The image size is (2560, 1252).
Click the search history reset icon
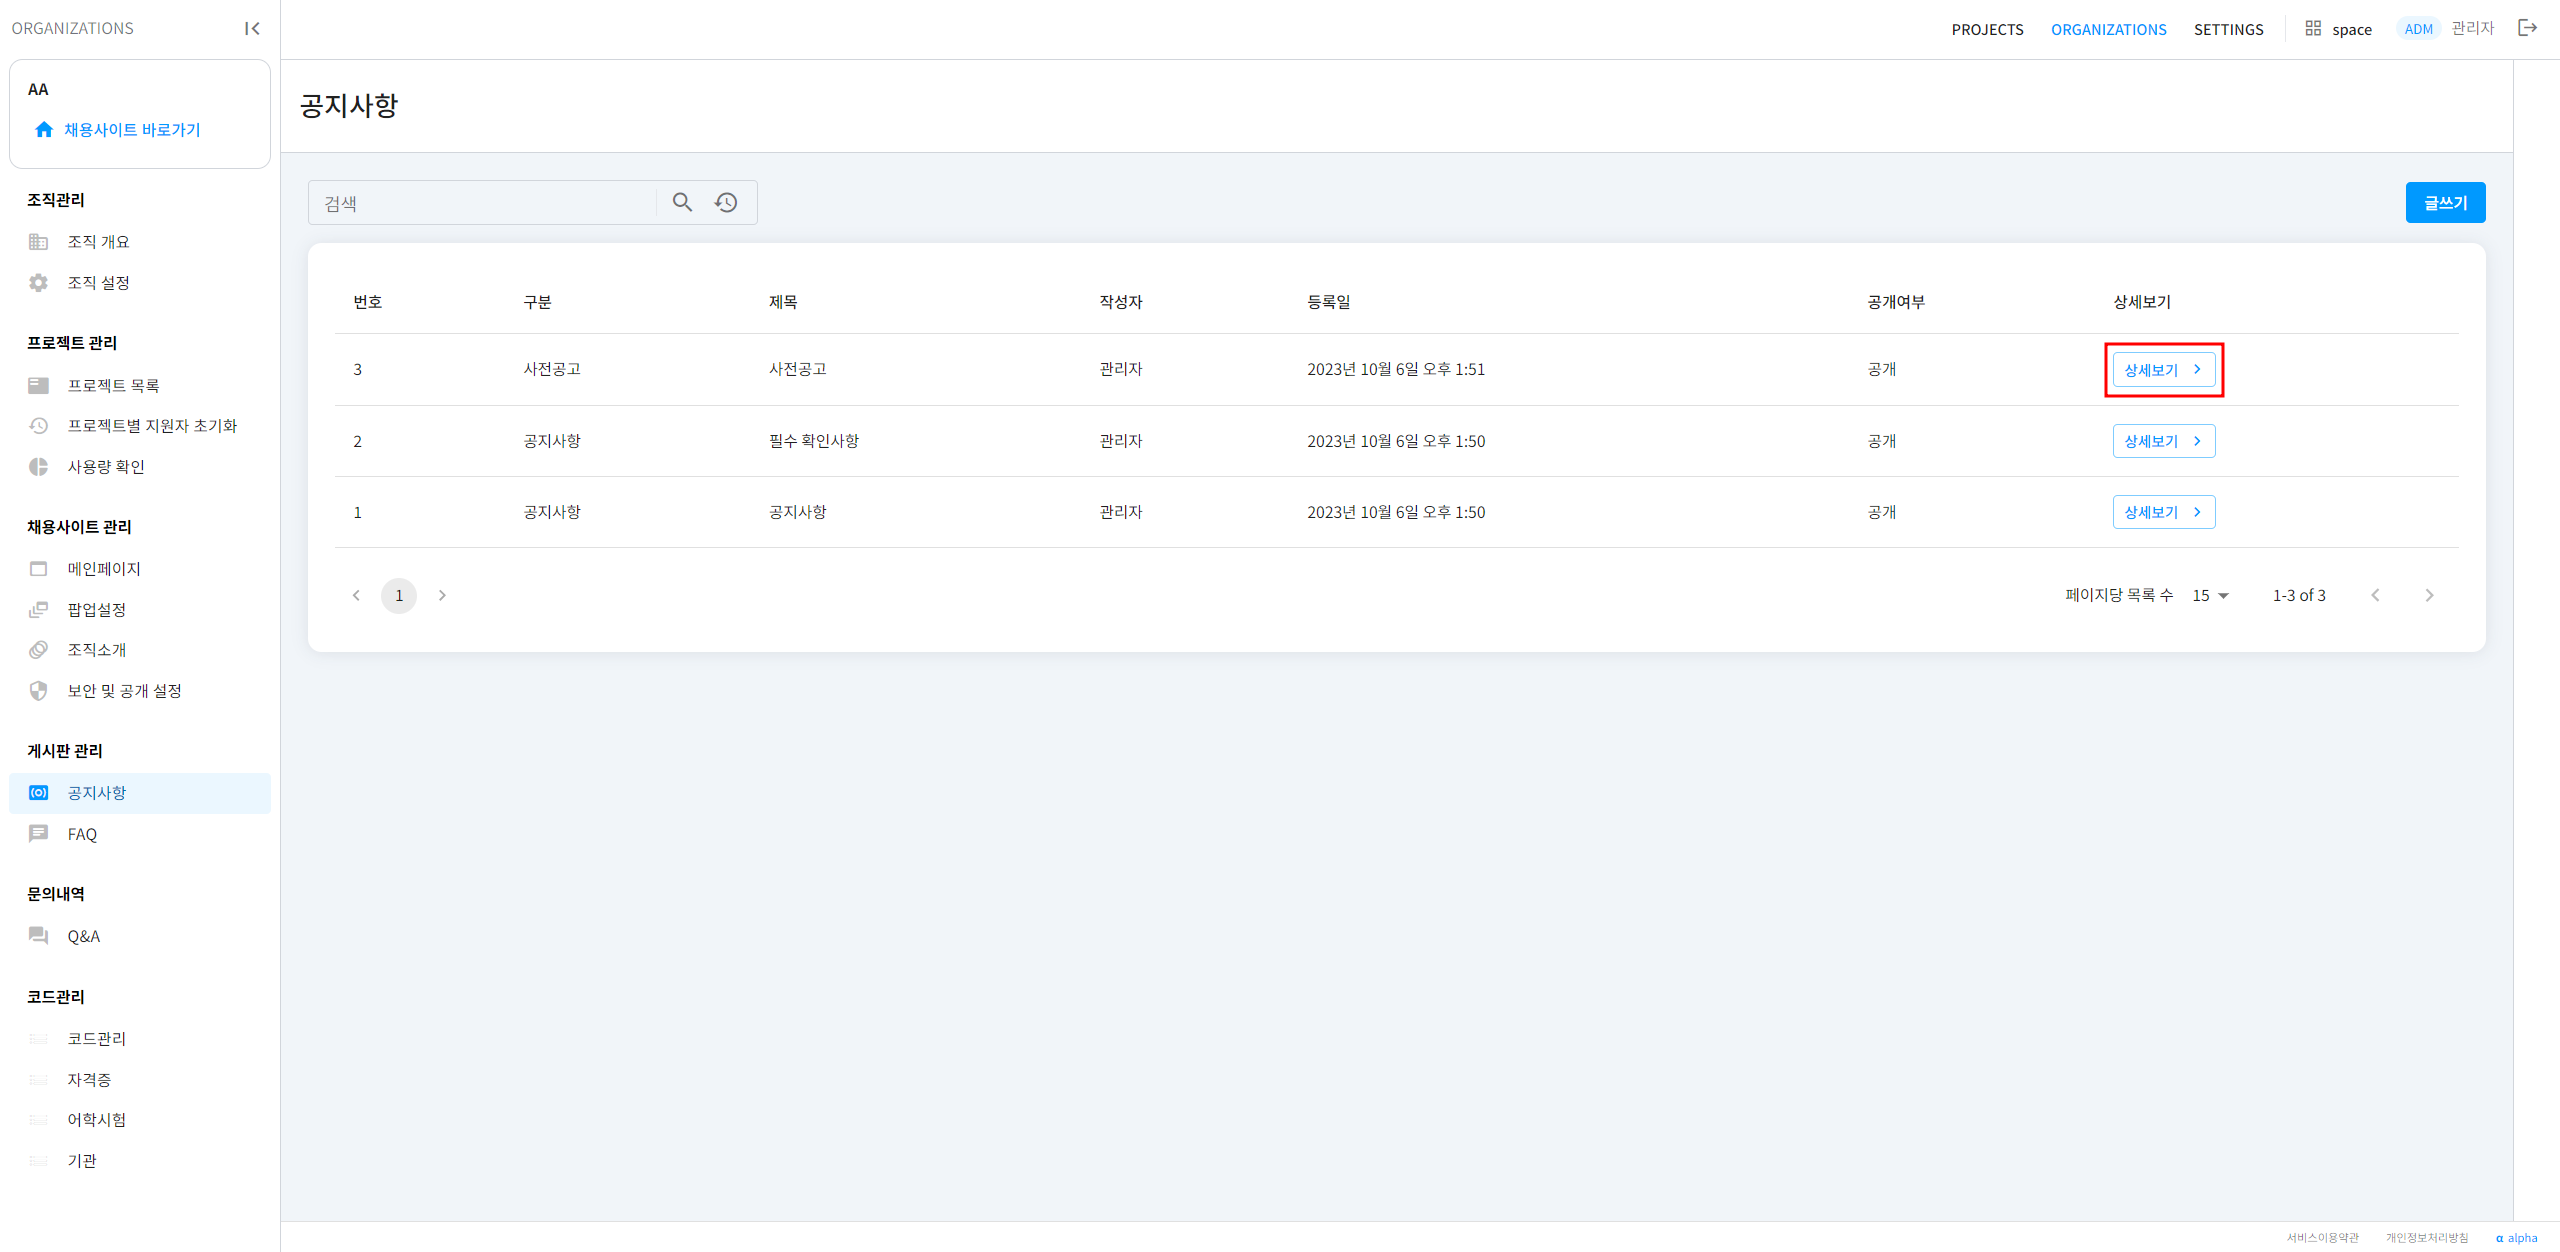(x=726, y=202)
